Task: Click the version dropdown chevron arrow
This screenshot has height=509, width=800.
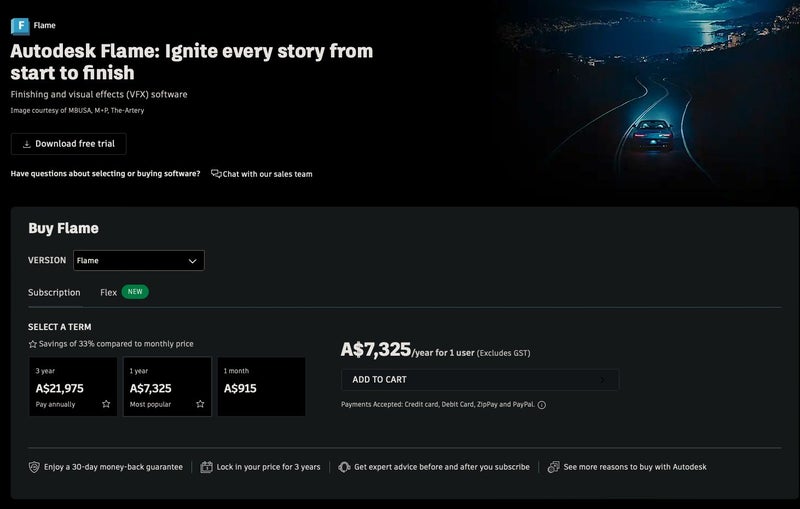Action: [193, 261]
